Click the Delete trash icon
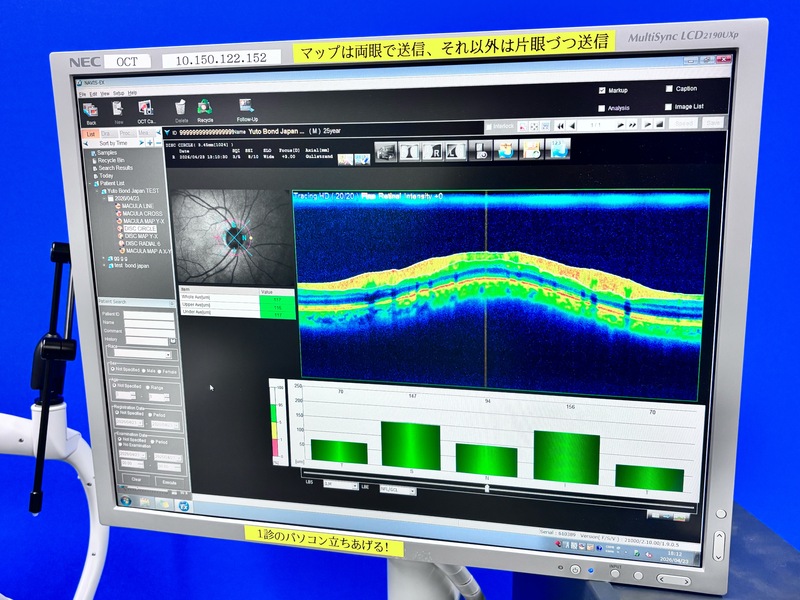 click(180, 107)
